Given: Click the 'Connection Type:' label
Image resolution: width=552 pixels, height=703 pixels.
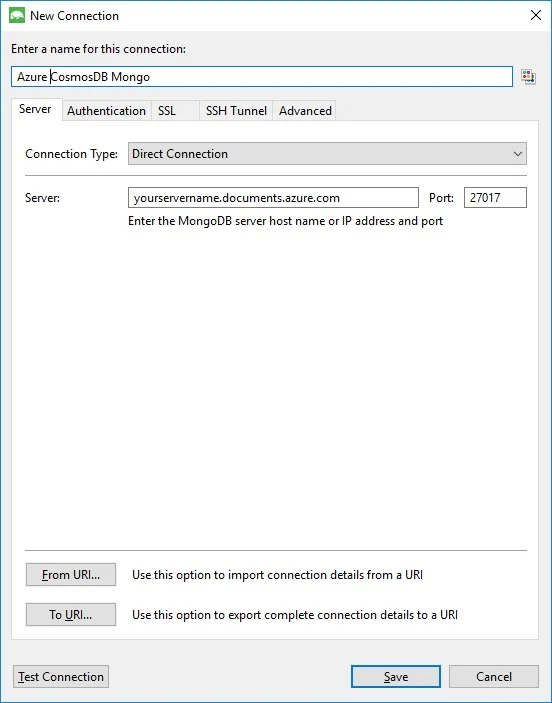Looking at the screenshot, I should [x=71, y=154].
